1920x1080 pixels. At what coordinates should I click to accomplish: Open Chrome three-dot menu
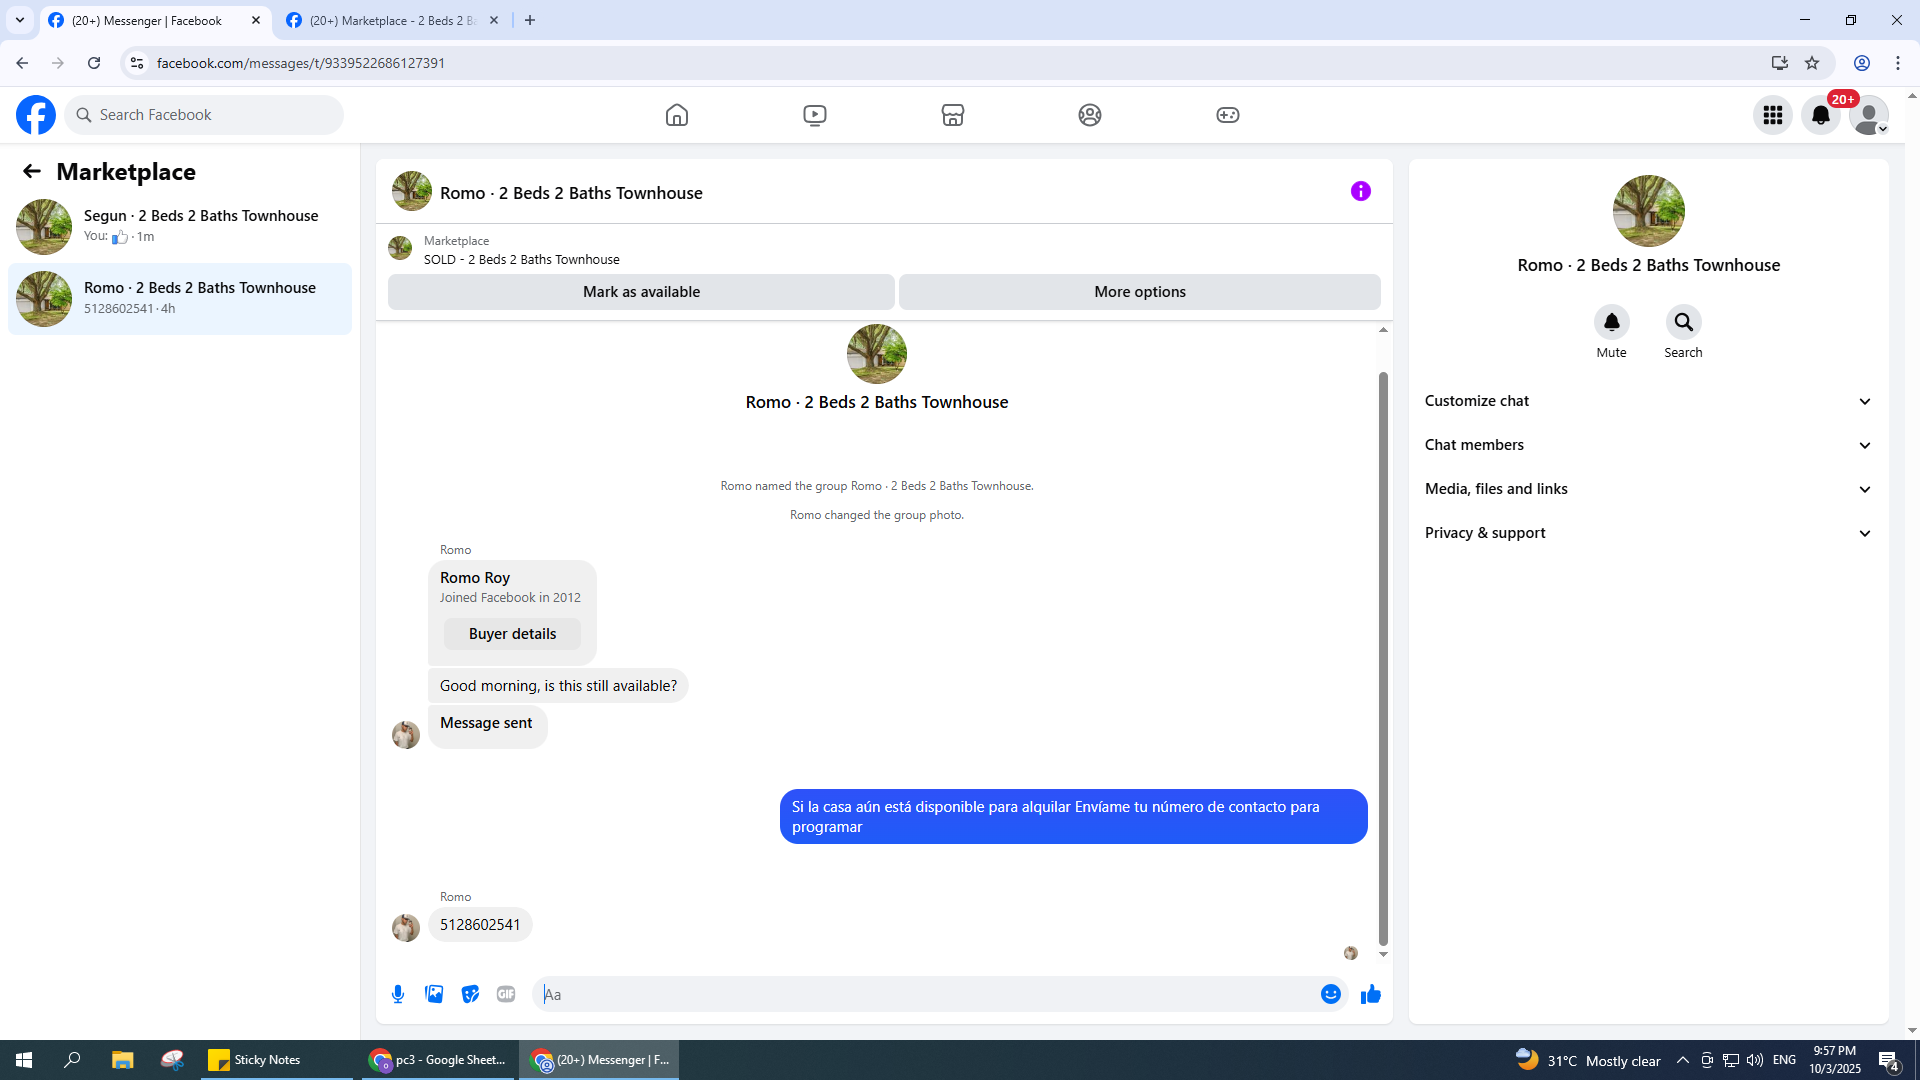pos(1898,63)
